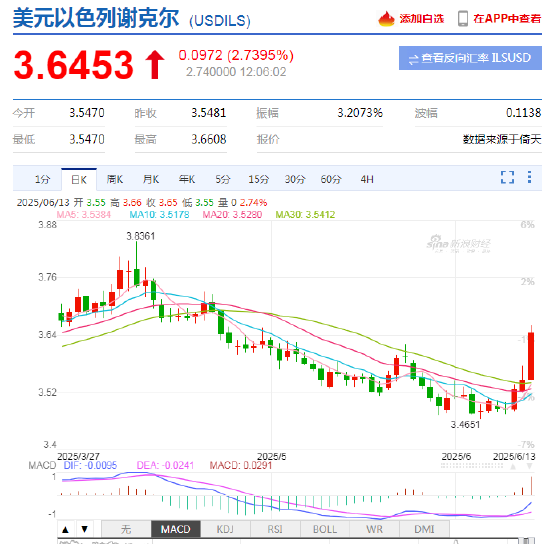Click the MA30: 3.5412 legend label
This screenshot has height=544, width=550.
[305, 214]
